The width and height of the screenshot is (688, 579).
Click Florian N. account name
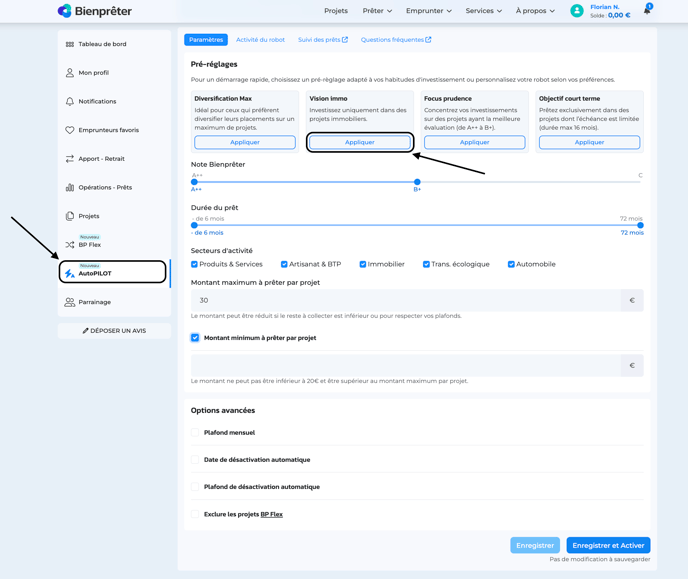coord(605,7)
